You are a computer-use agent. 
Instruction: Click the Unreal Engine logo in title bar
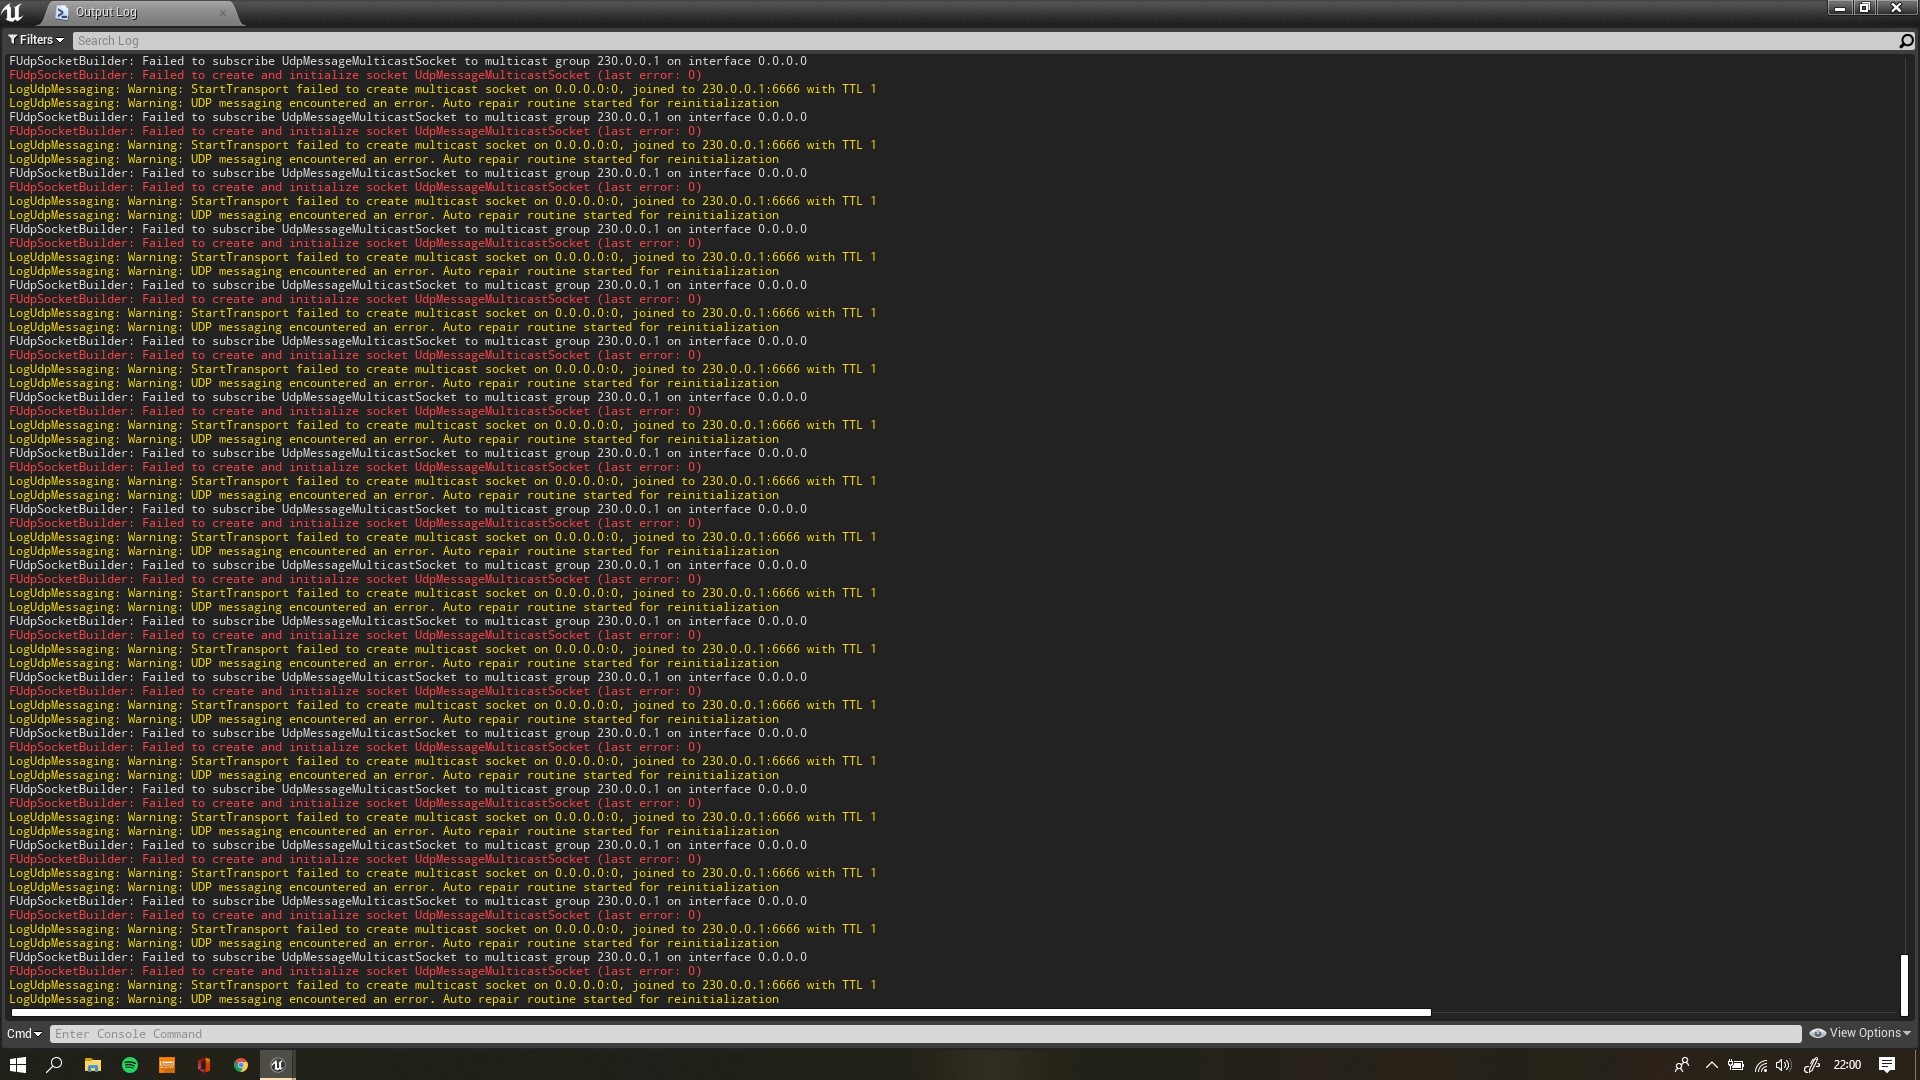(x=13, y=12)
